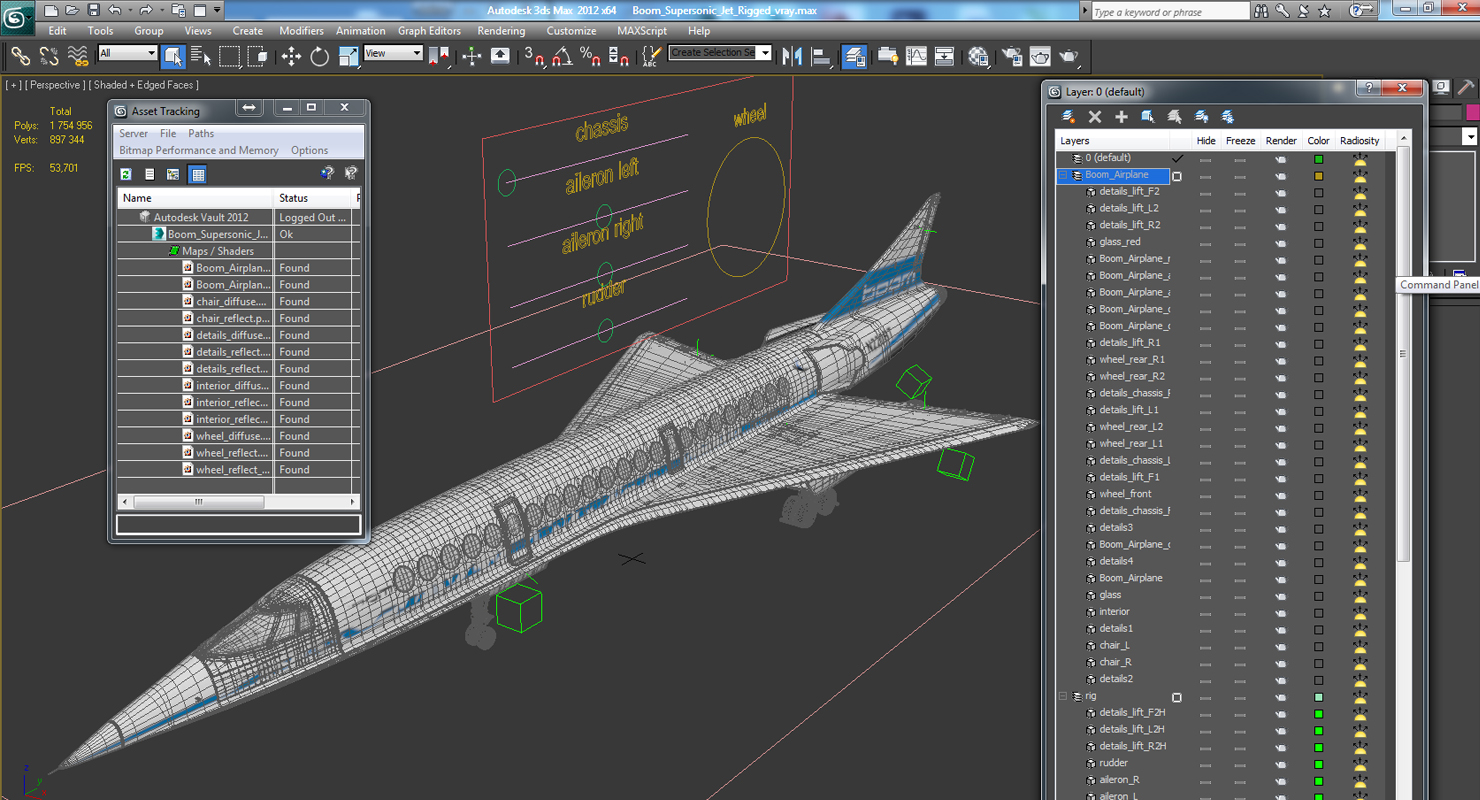Toggle Hide for glass_red object
Screen dimensions: 1480x800
click(x=1205, y=242)
